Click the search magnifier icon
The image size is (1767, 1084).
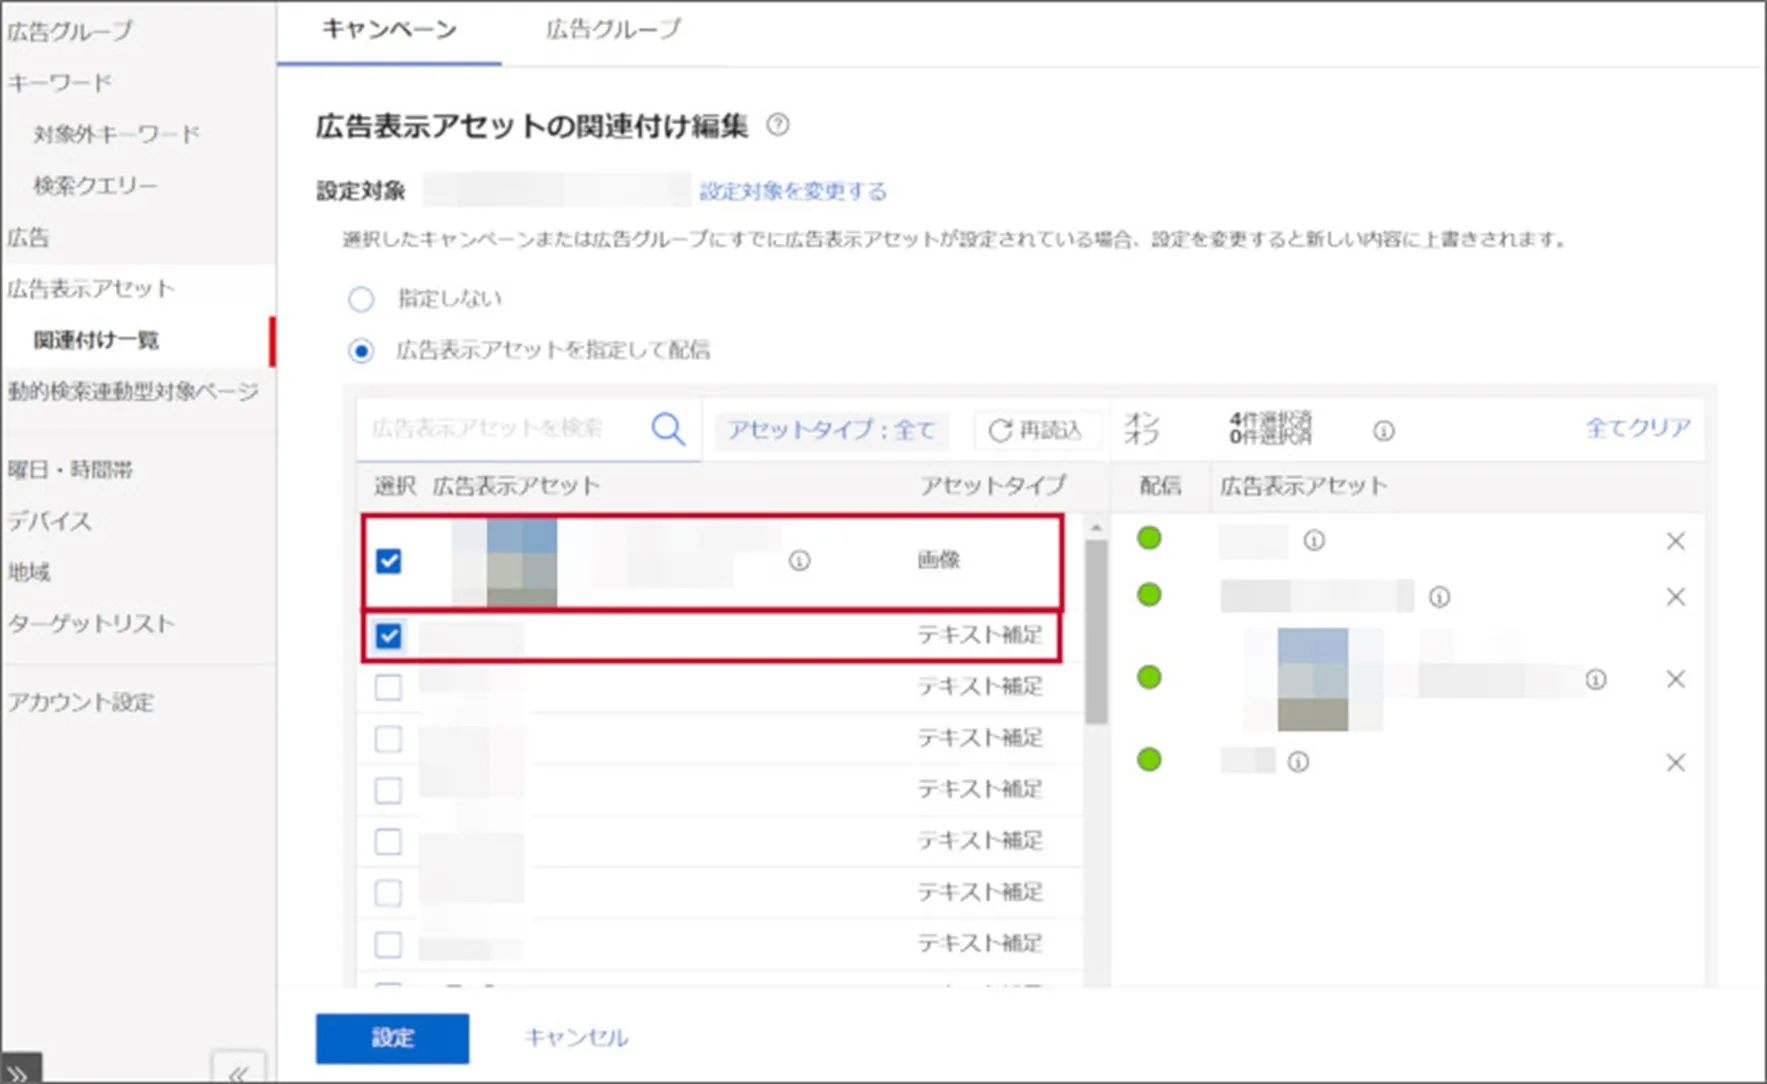(x=667, y=430)
